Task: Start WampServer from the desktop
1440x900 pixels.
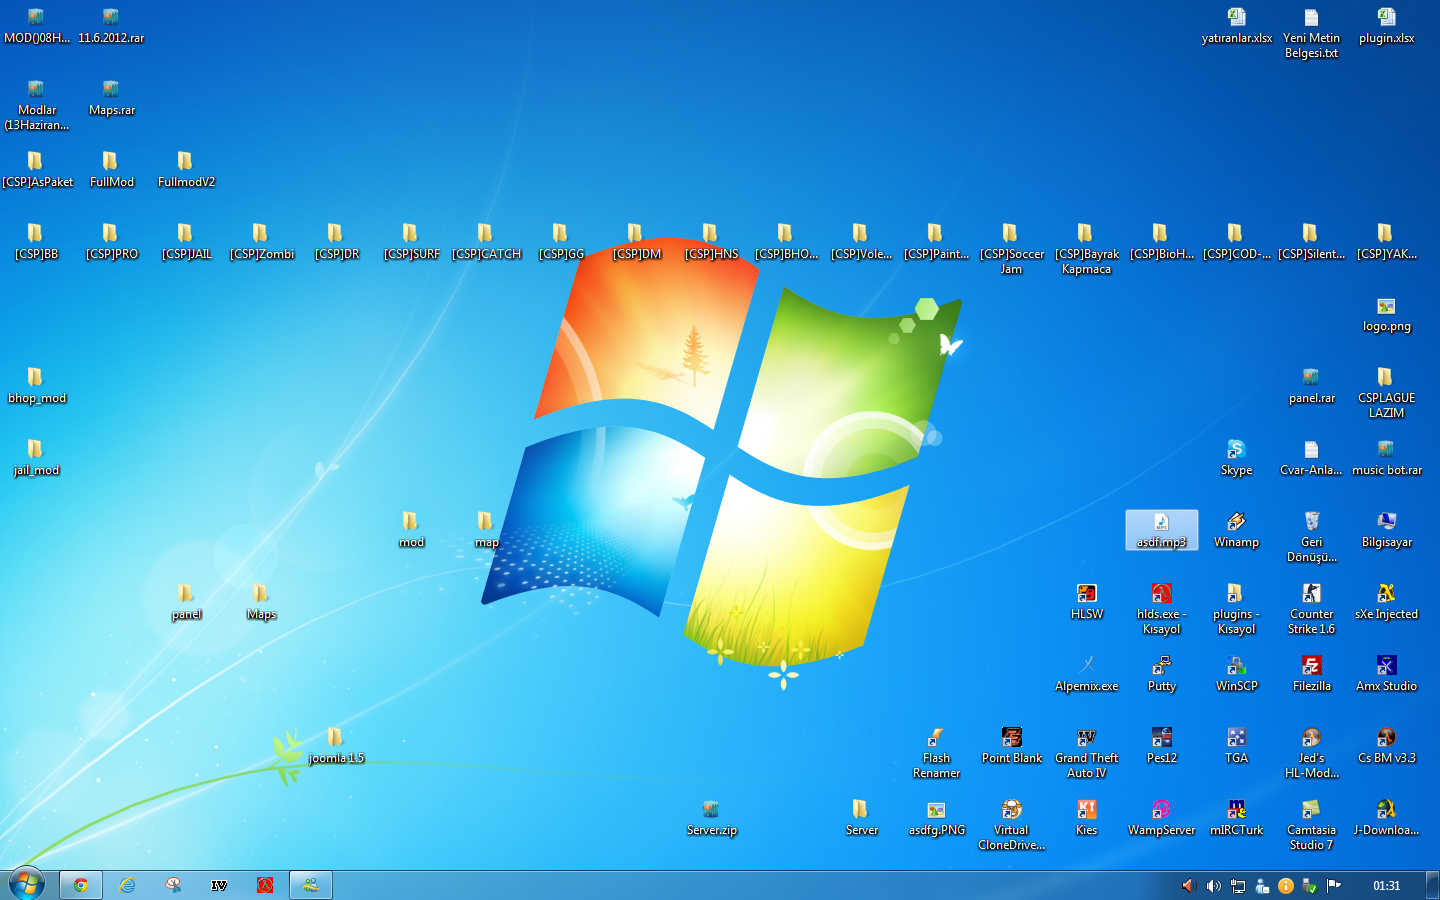Action: coord(1162,817)
